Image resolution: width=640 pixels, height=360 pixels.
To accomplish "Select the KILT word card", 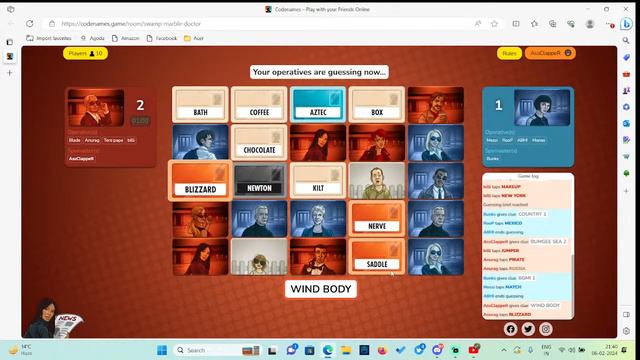I will pyautogui.click(x=318, y=180).
